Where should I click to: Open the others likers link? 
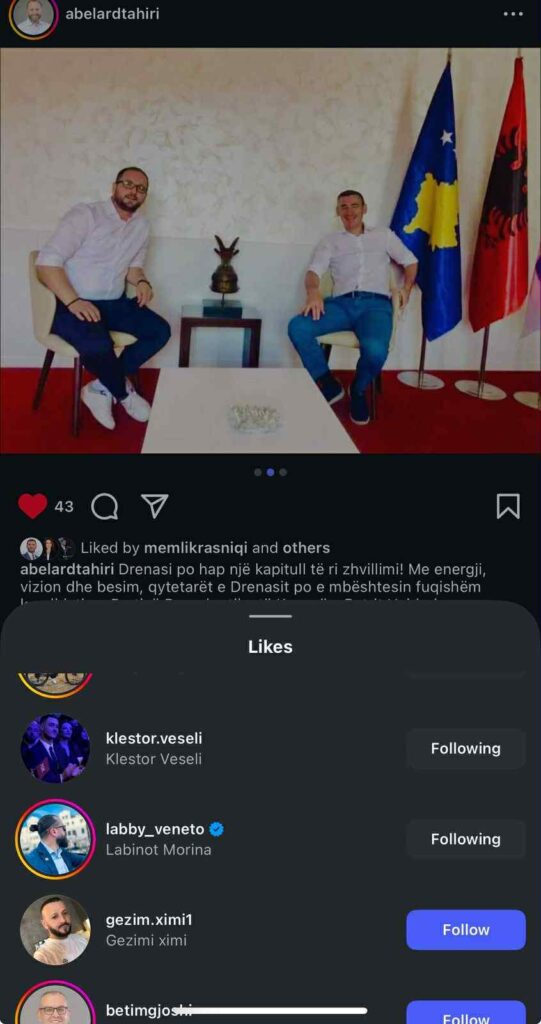[306, 548]
